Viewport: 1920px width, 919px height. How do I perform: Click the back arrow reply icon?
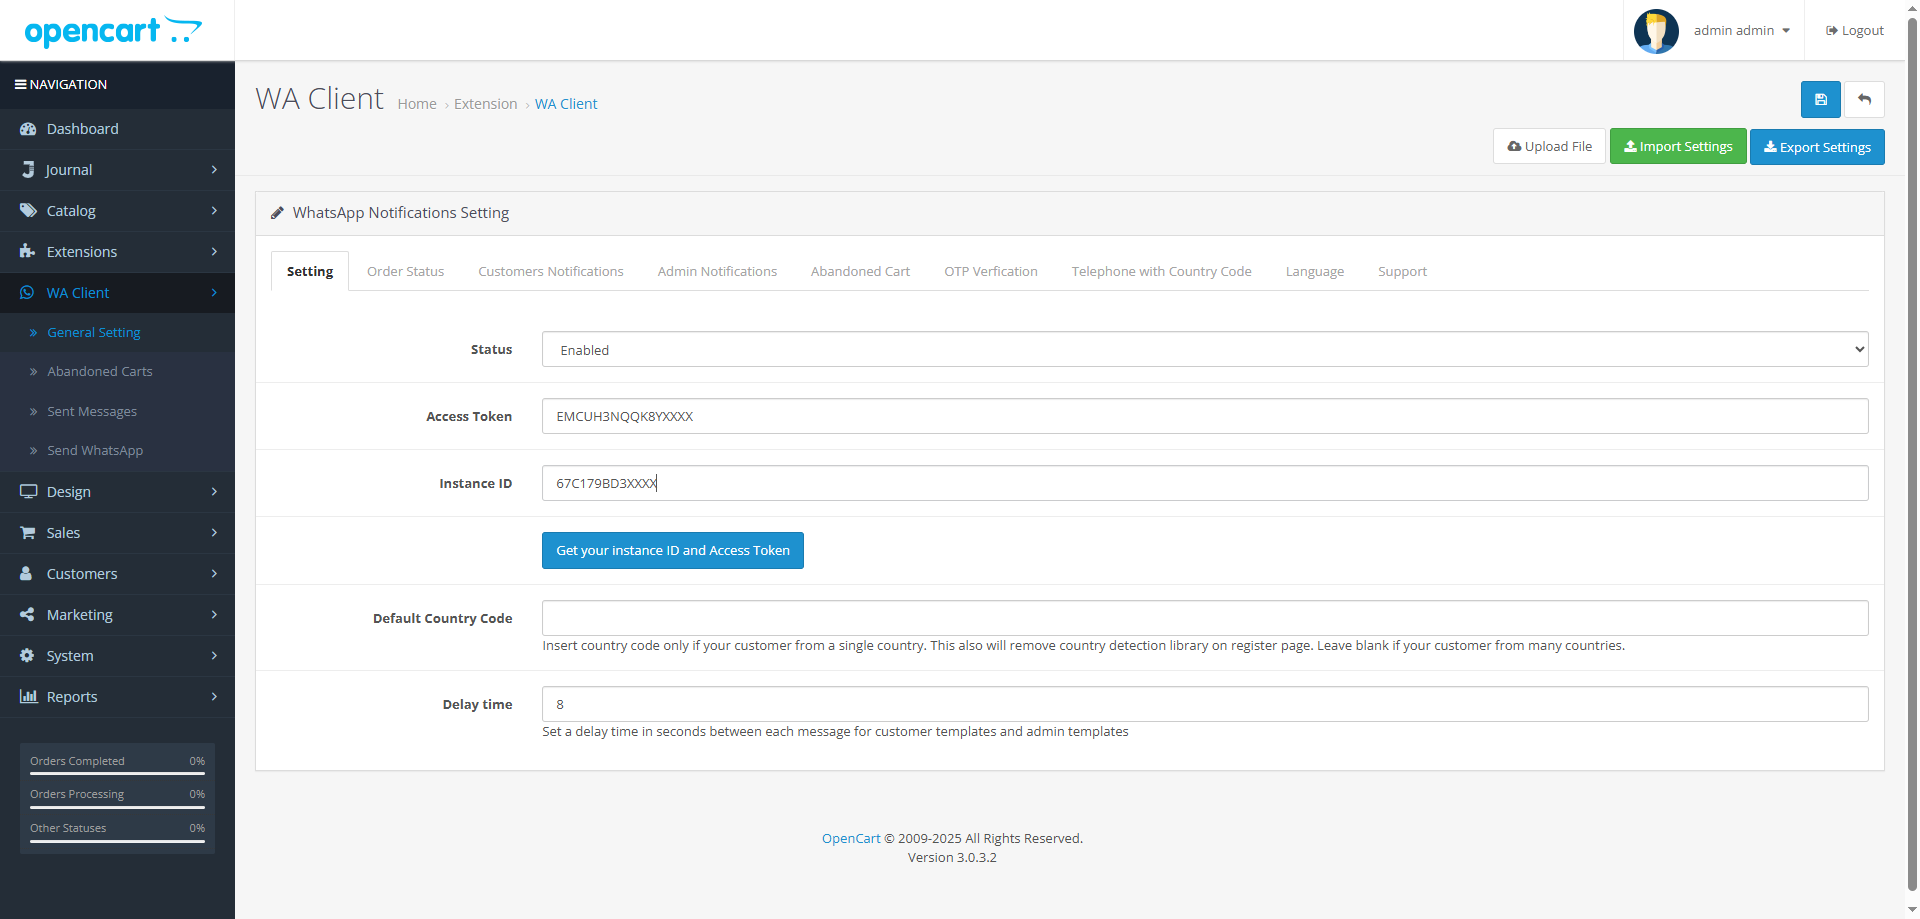pyautogui.click(x=1864, y=100)
